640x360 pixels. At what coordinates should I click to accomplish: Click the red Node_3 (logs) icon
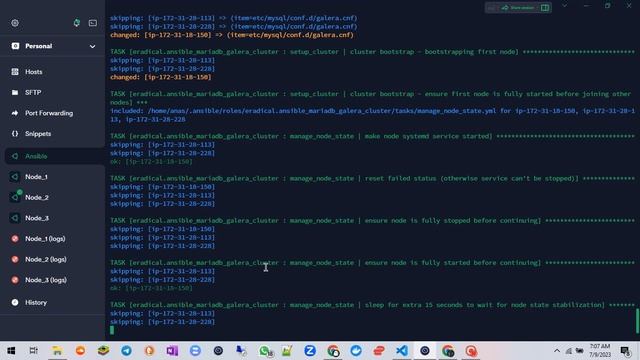point(15,280)
